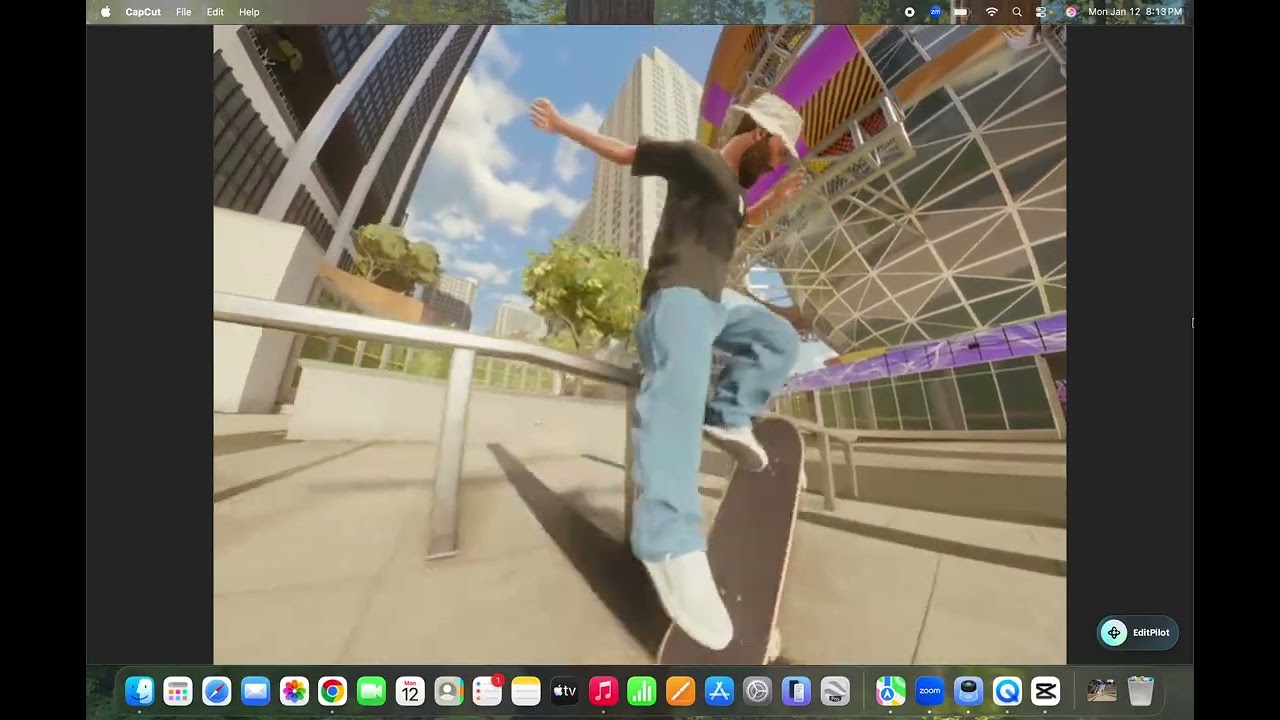Open Reminders with badge in dock

487,691
